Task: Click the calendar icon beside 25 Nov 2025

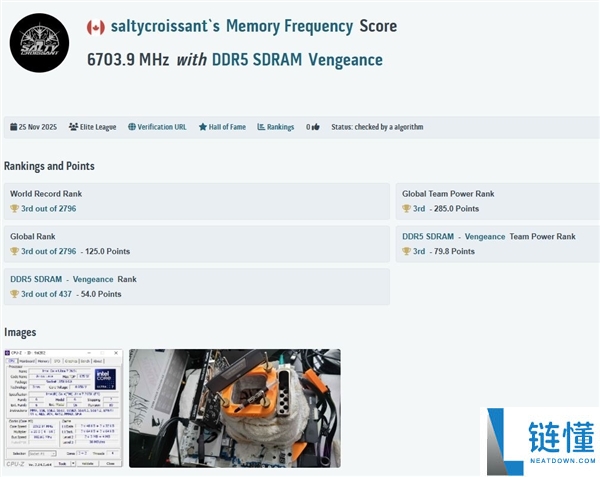Action: tap(13, 127)
